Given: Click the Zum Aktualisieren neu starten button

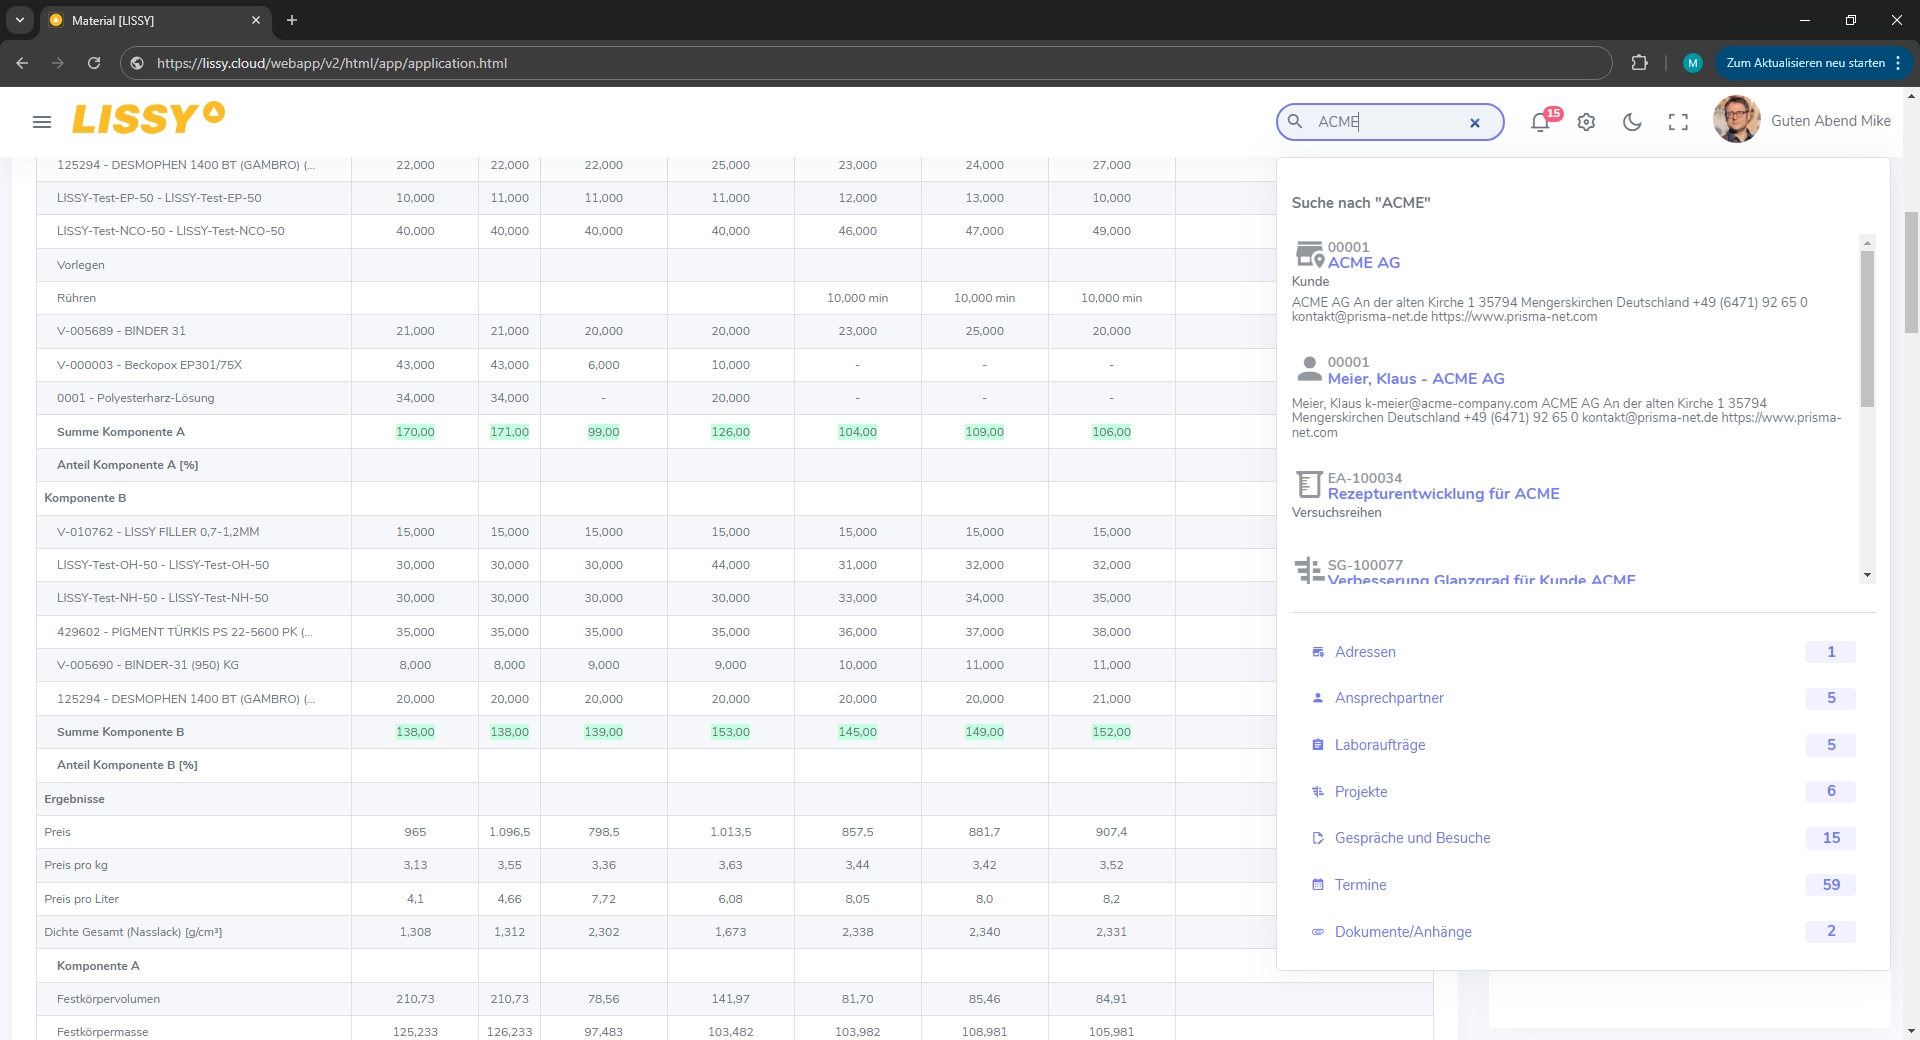Looking at the screenshot, I should [x=1804, y=63].
